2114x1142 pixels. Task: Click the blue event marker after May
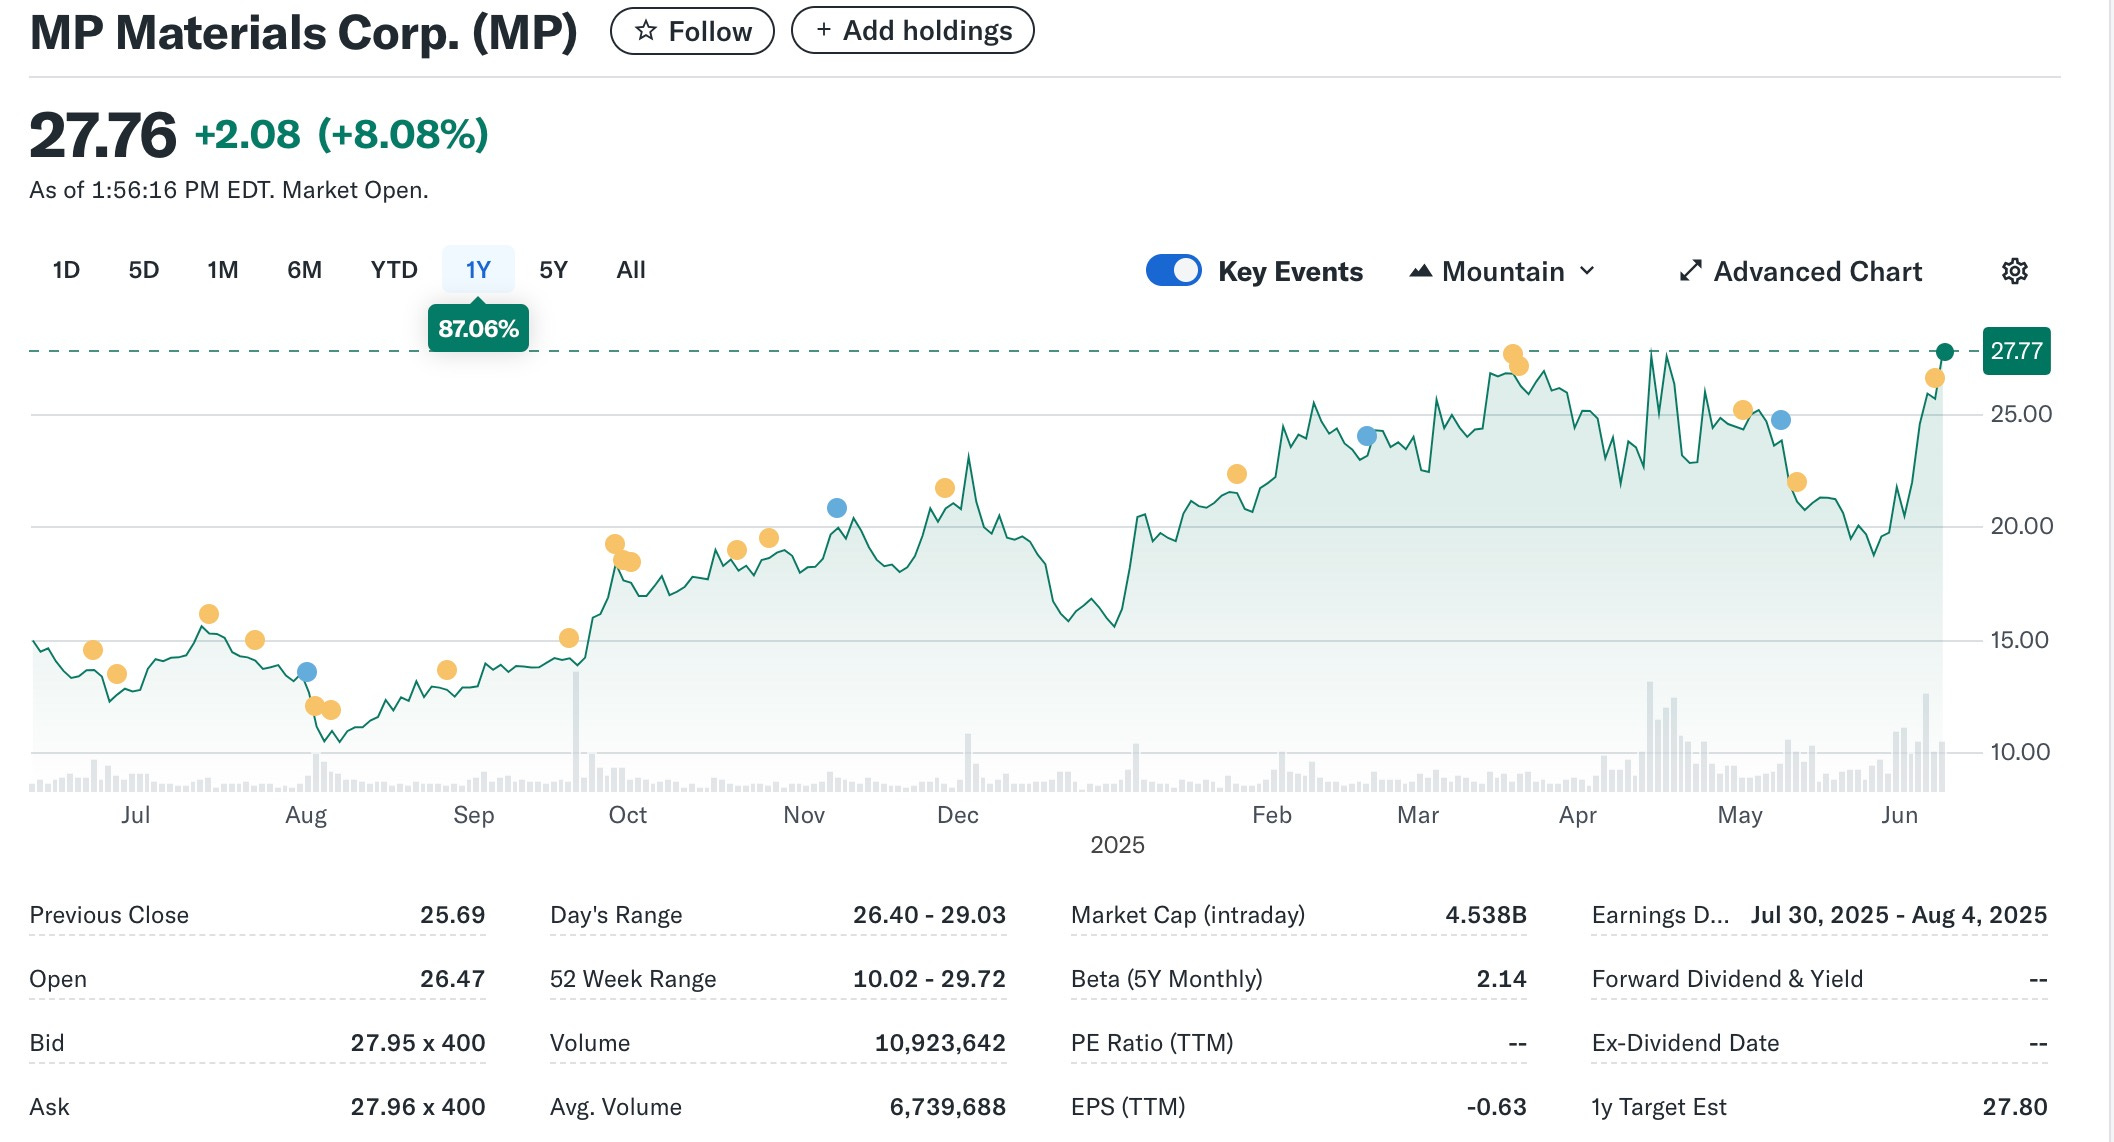tap(1781, 420)
